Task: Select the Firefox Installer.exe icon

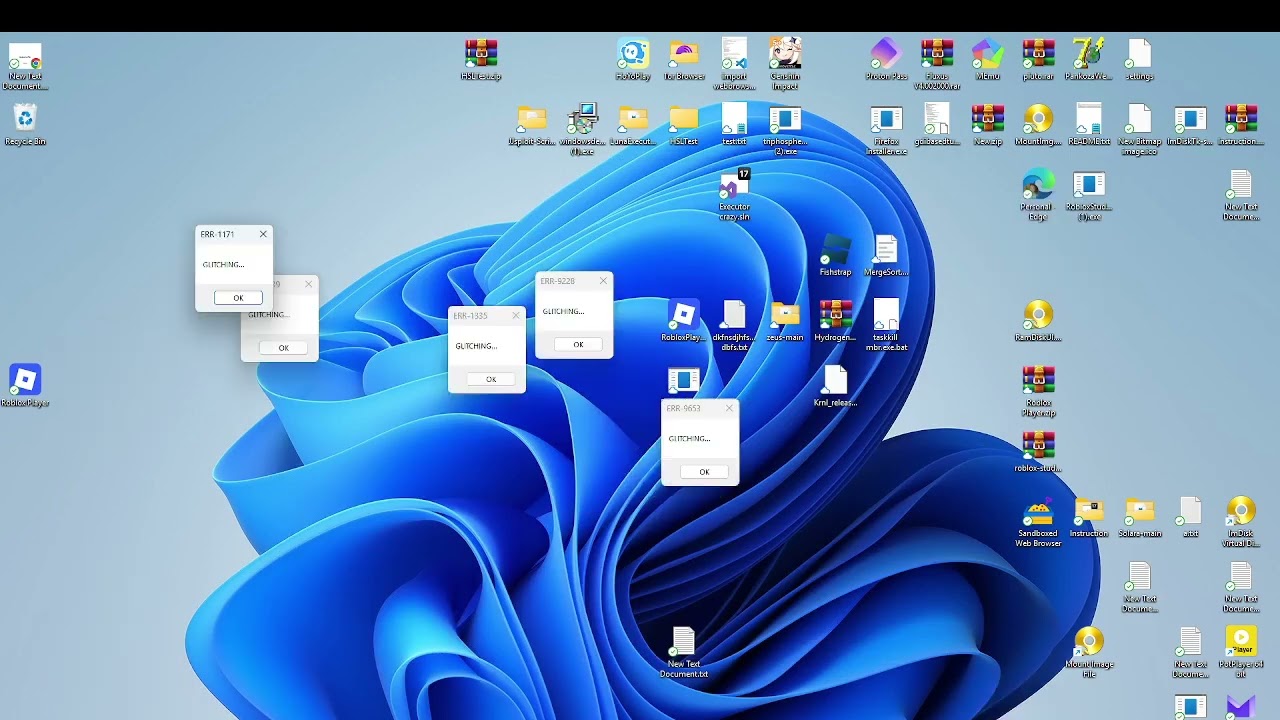Action: (886, 130)
